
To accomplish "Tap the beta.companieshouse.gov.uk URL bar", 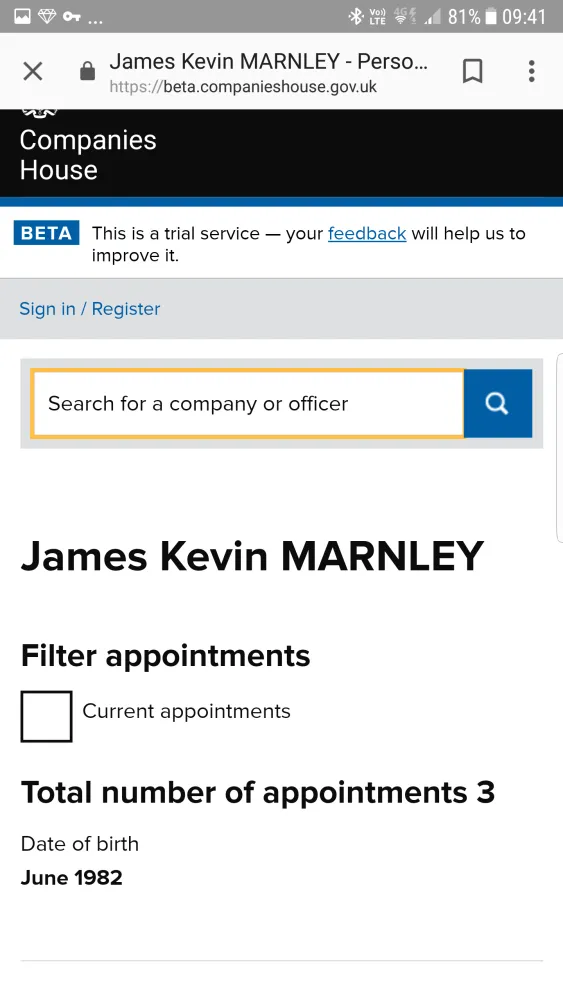I will coord(243,86).
